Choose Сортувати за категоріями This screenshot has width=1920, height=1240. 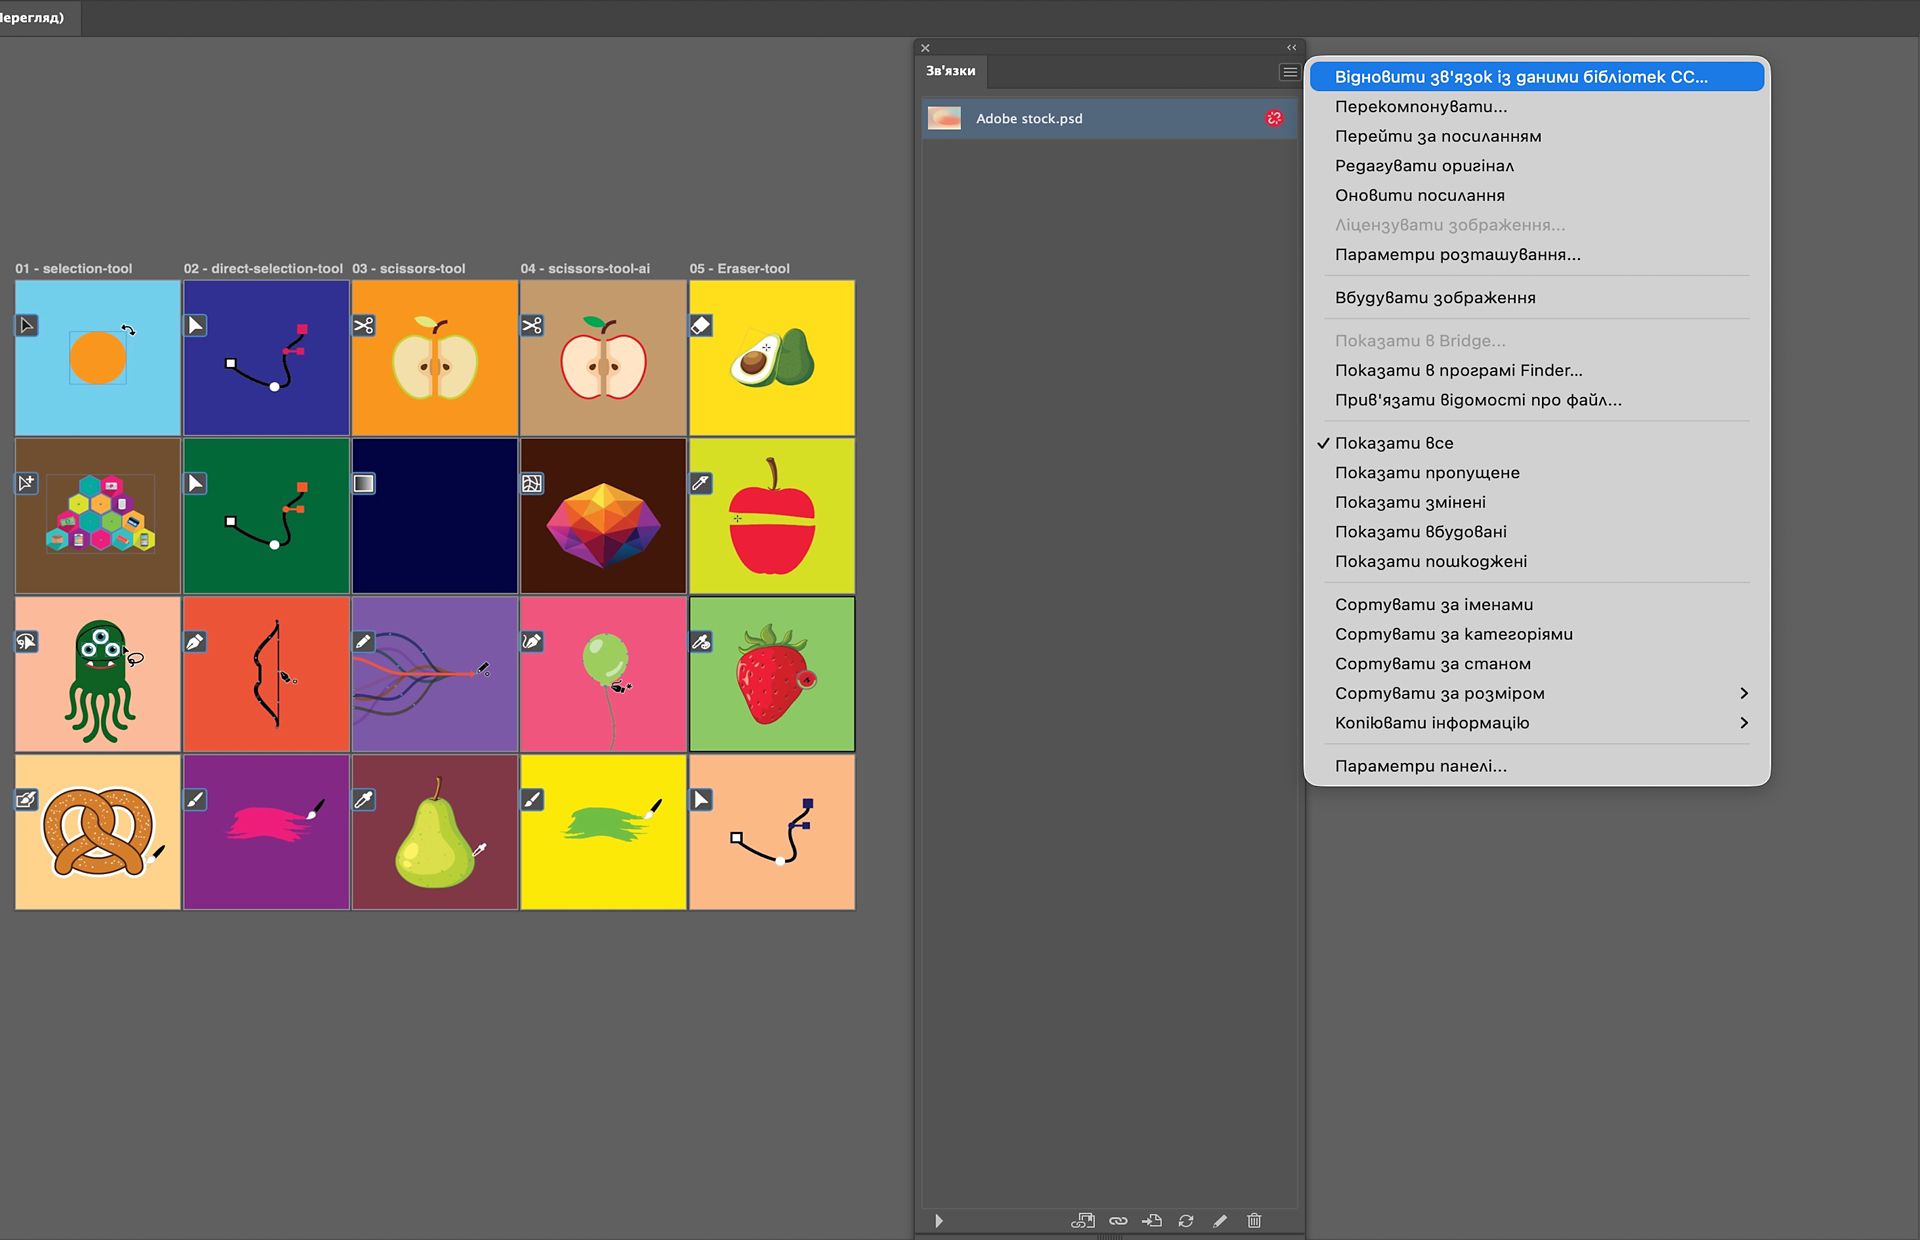pyautogui.click(x=1537, y=634)
